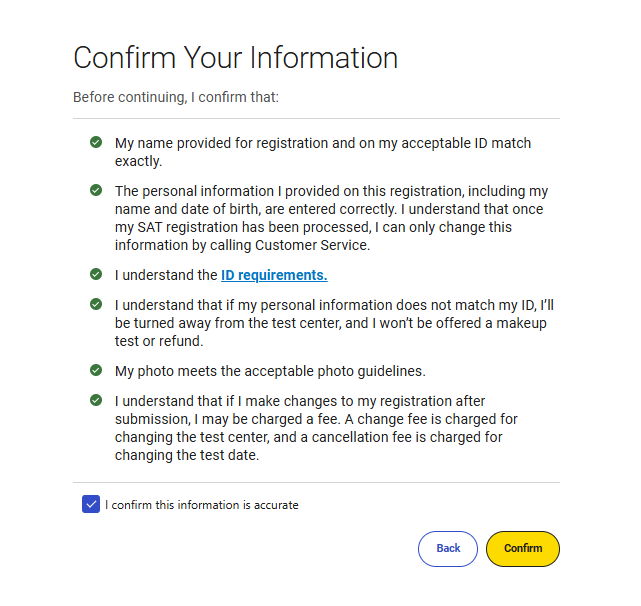The height and width of the screenshot is (606, 641).
Task: Click the cancellation fee statement text
Action: [x=316, y=428]
